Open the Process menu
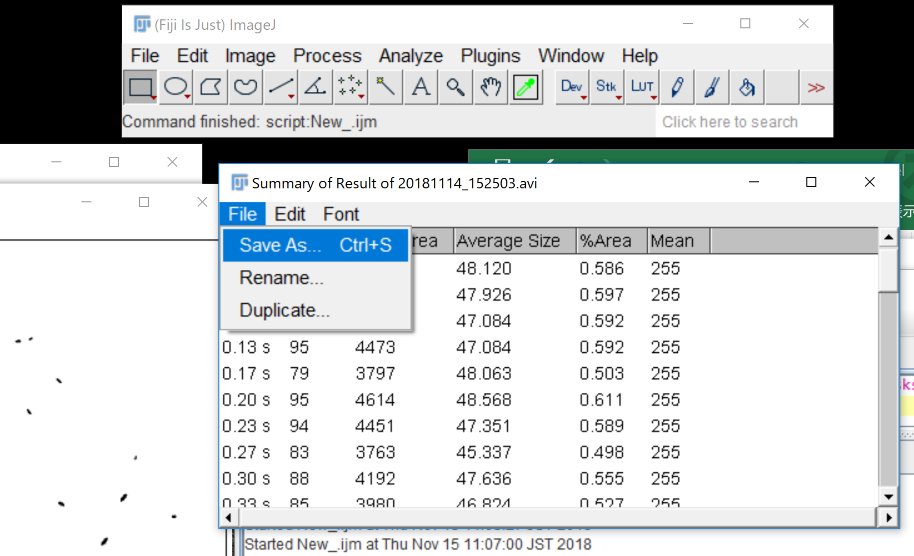Image resolution: width=914 pixels, height=556 pixels. click(327, 56)
